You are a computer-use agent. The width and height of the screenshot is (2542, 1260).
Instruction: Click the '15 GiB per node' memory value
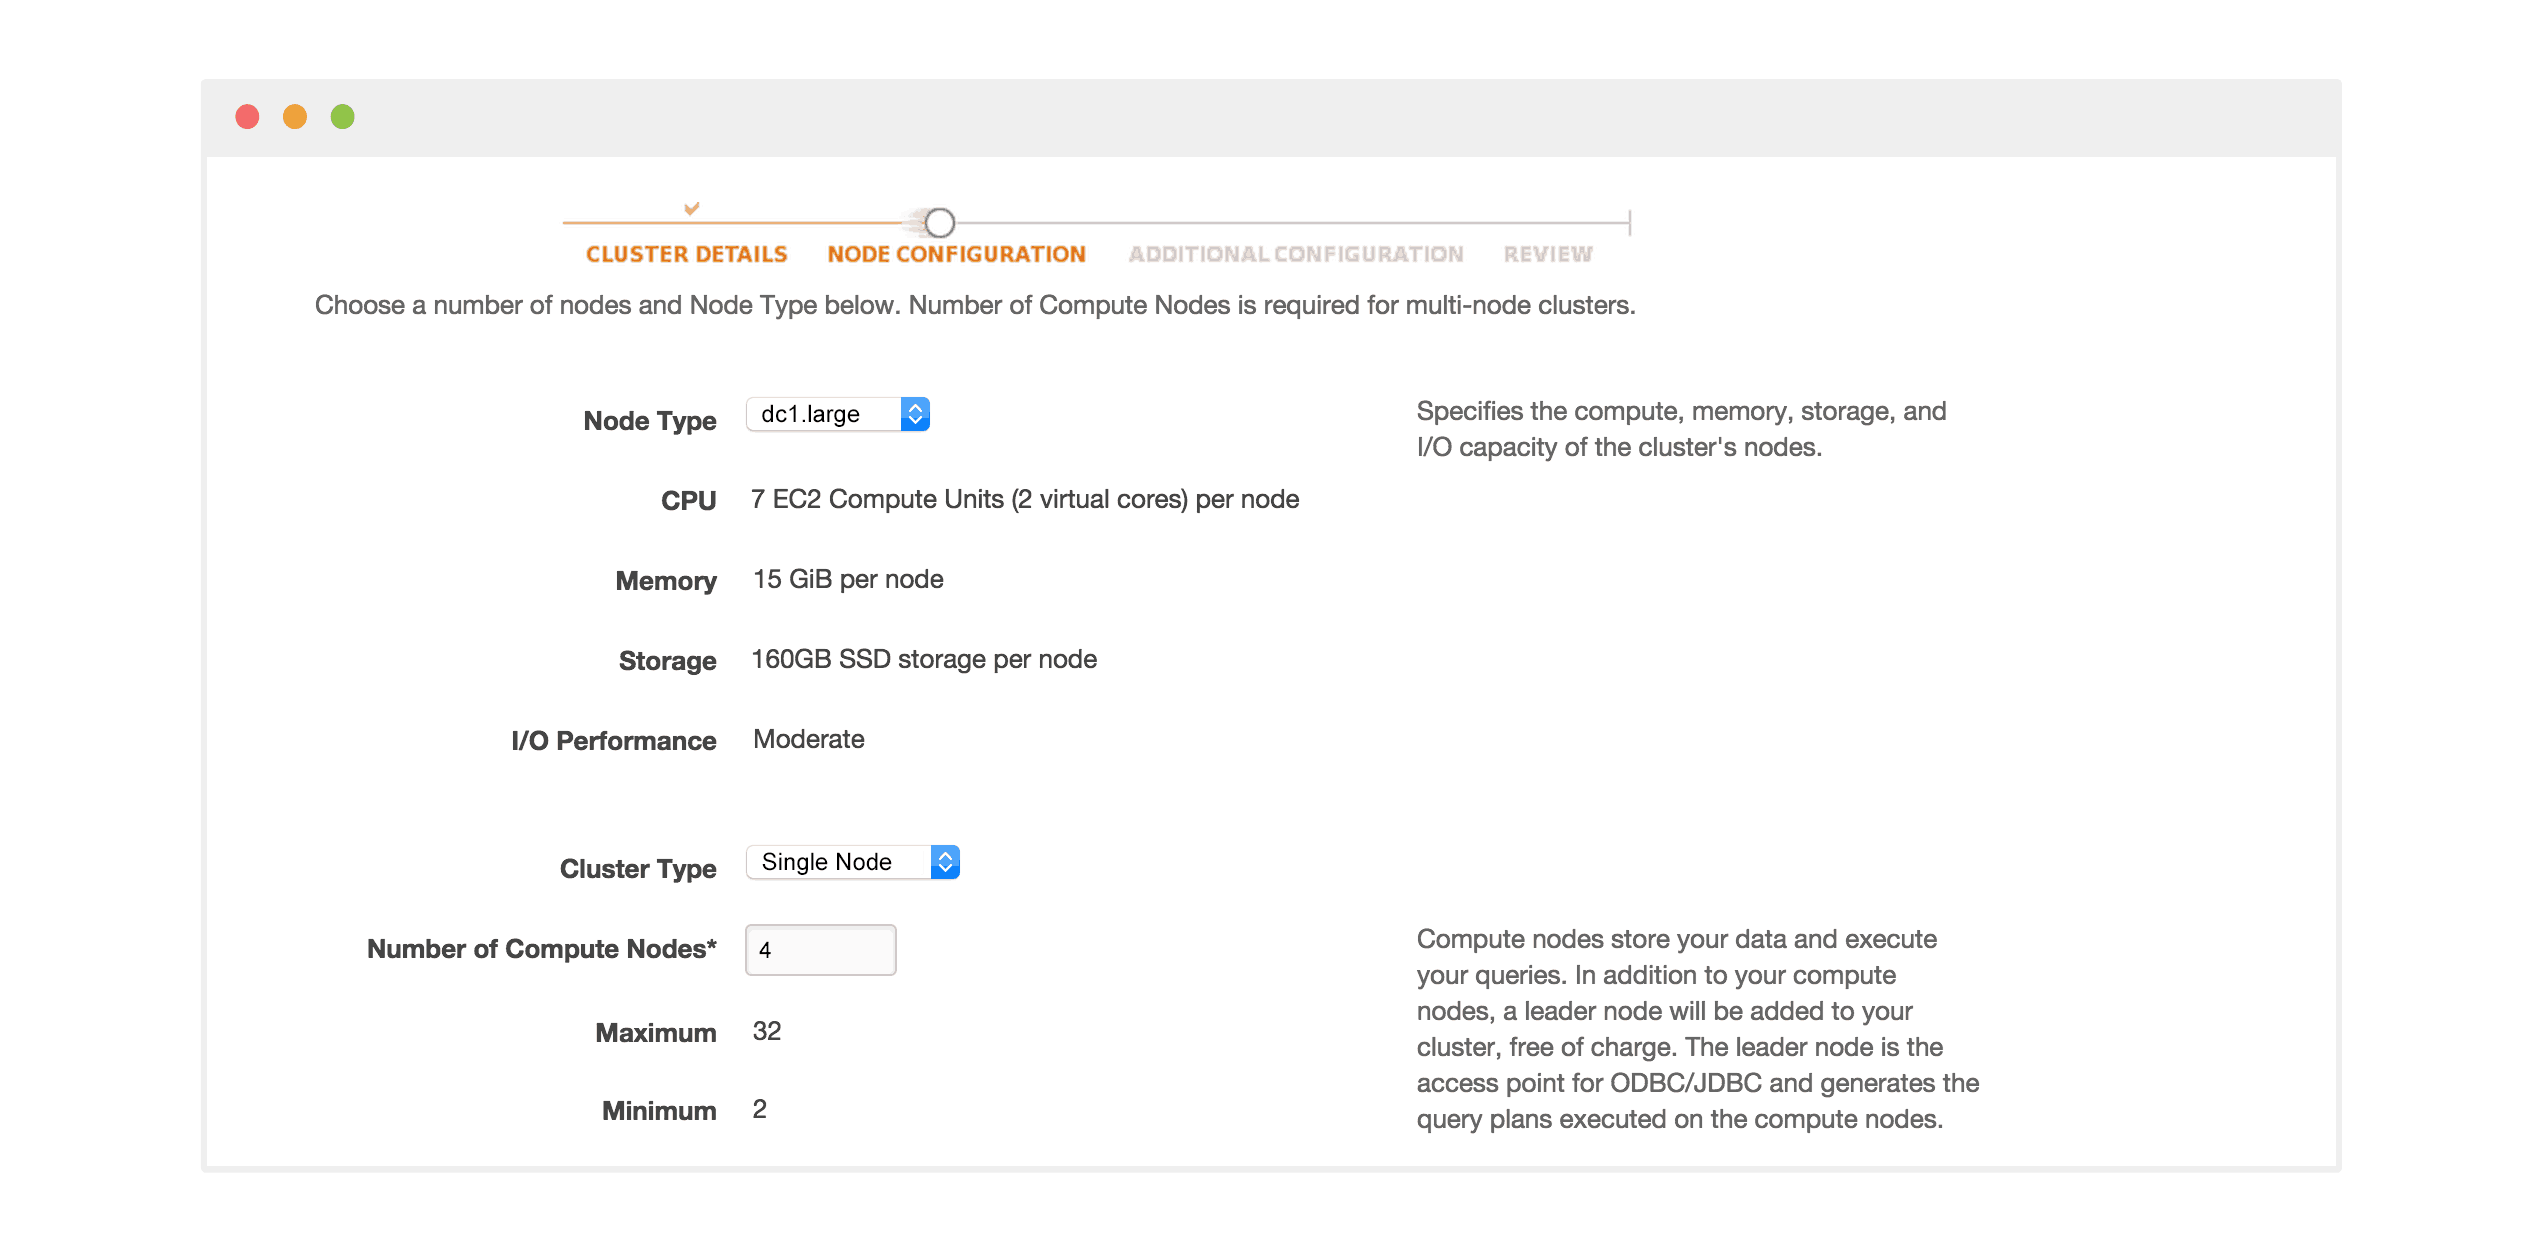click(848, 579)
